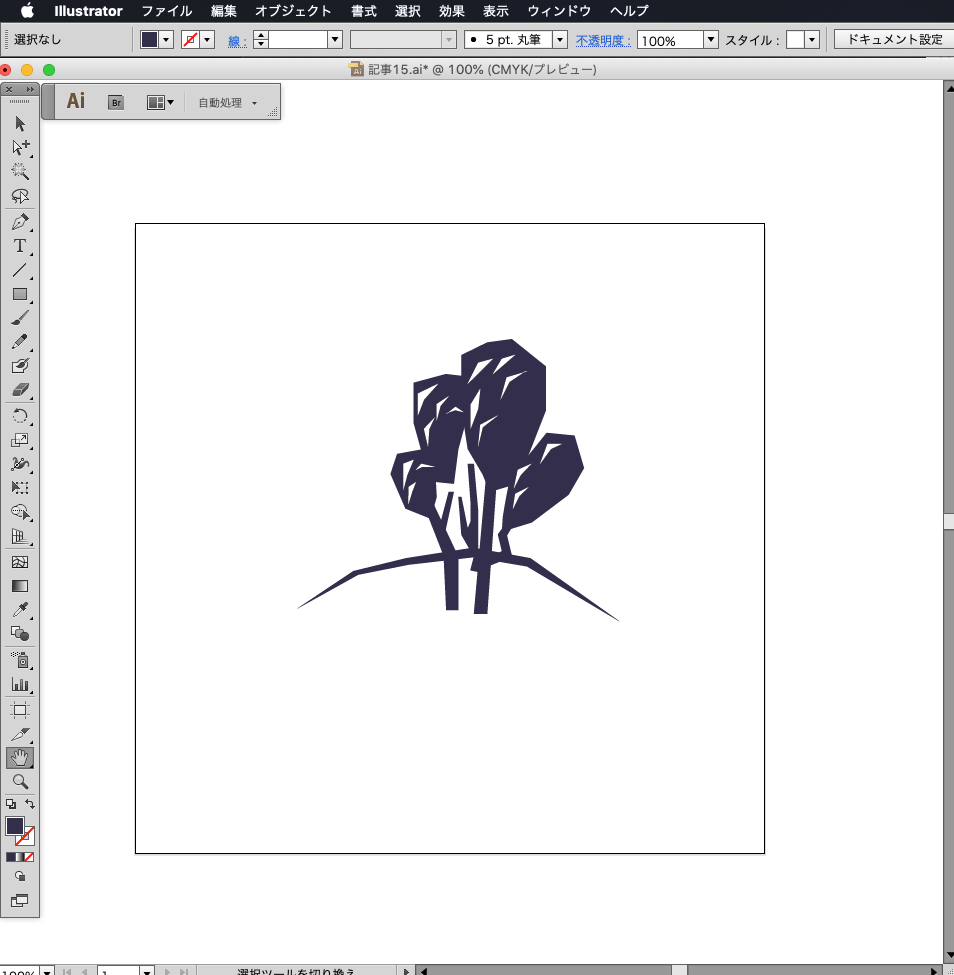Click the 不透明度 link
Image resolution: width=954 pixels, height=975 pixels.
(x=603, y=40)
